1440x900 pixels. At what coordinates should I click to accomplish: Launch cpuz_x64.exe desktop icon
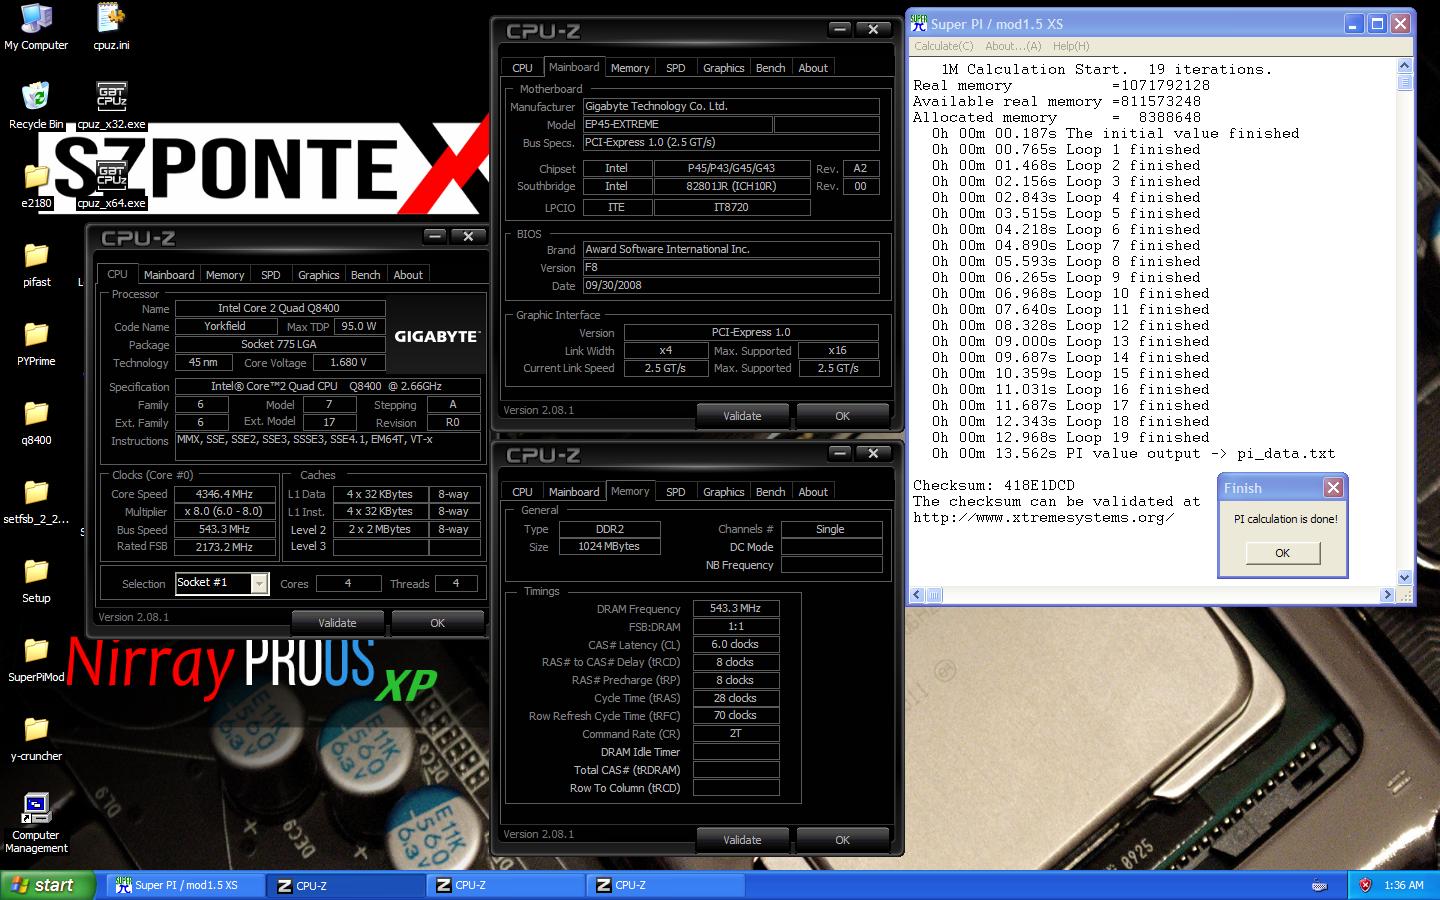click(111, 184)
